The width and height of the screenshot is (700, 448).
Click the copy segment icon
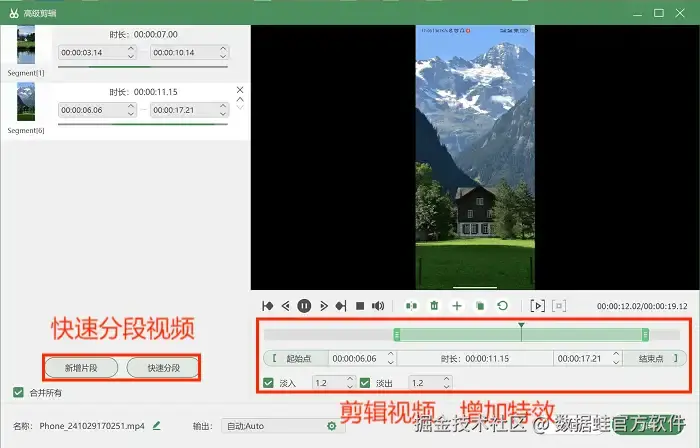tap(480, 306)
